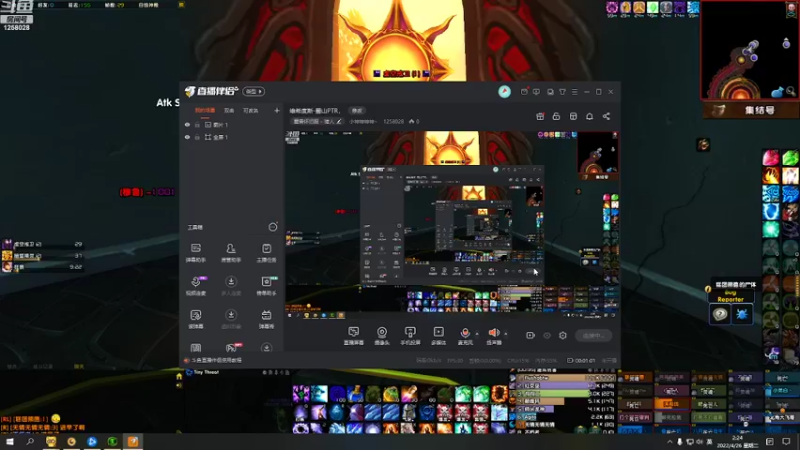800x450 pixels.
Task: Open the 读弹幕 read-danmaku tool
Action: 195,319
